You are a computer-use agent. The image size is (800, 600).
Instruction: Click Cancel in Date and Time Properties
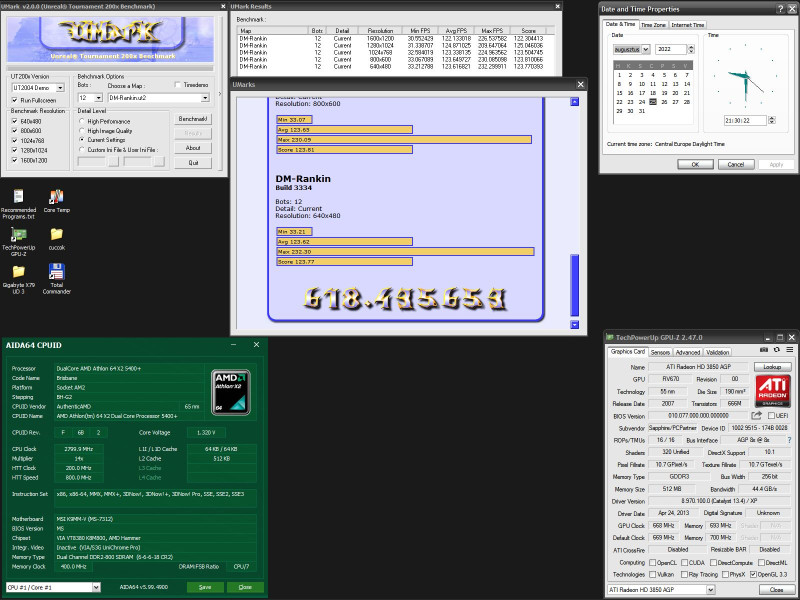(x=736, y=164)
